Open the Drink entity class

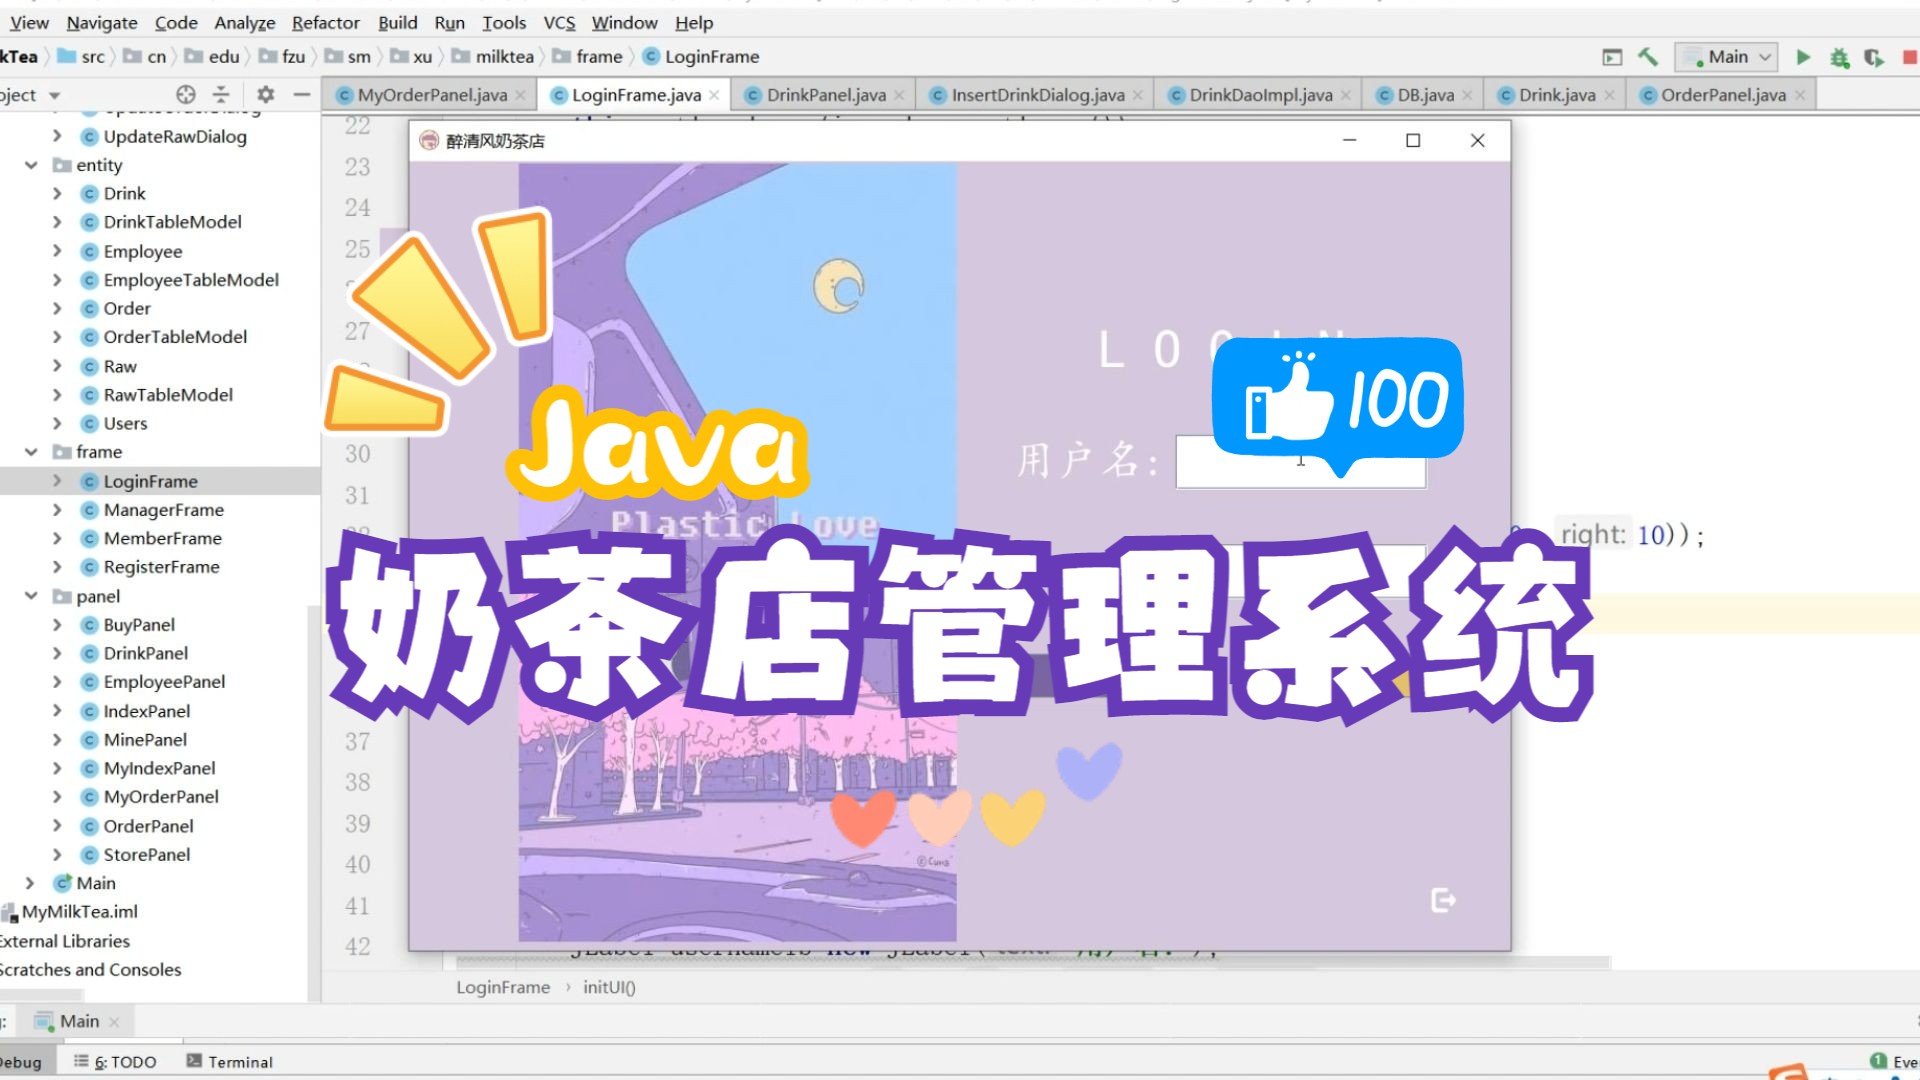pyautogui.click(x=123, y=193)
